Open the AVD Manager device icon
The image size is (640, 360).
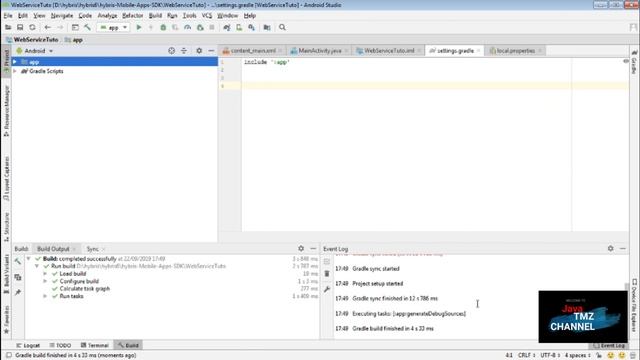coord(239,27)
